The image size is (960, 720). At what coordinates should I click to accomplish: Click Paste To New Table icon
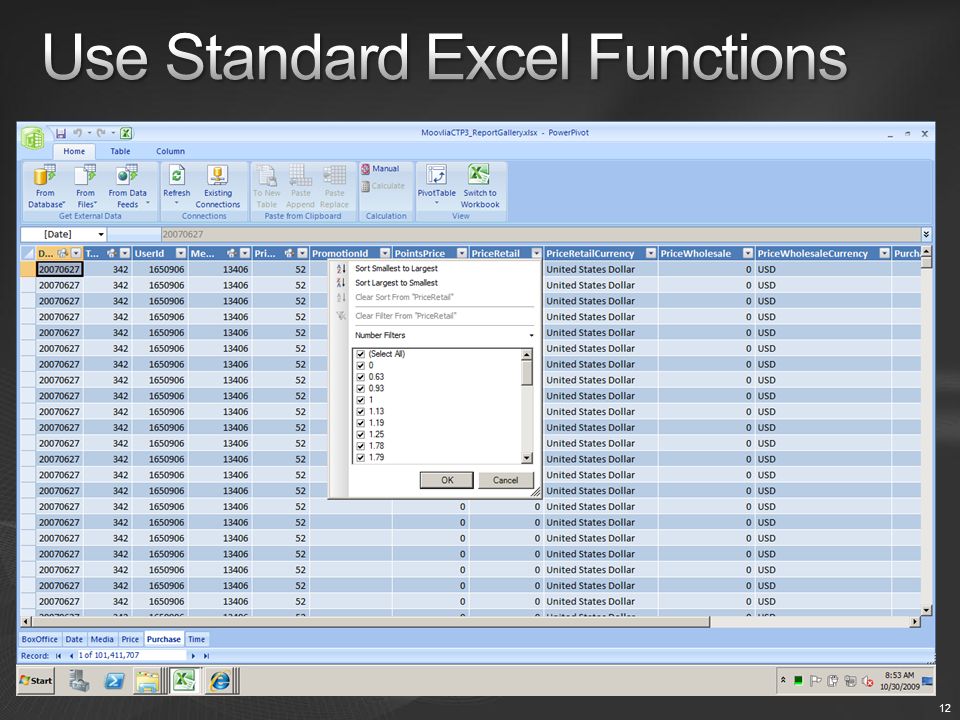coord(266,176)
